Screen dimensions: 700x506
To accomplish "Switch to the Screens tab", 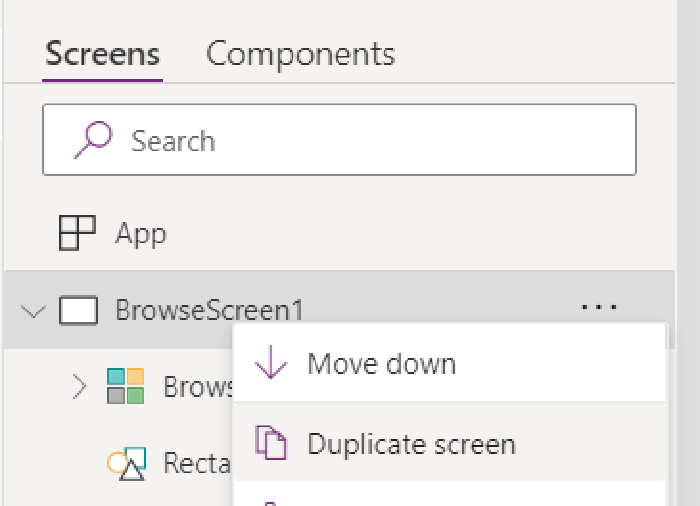I will [x=102, y=53].
